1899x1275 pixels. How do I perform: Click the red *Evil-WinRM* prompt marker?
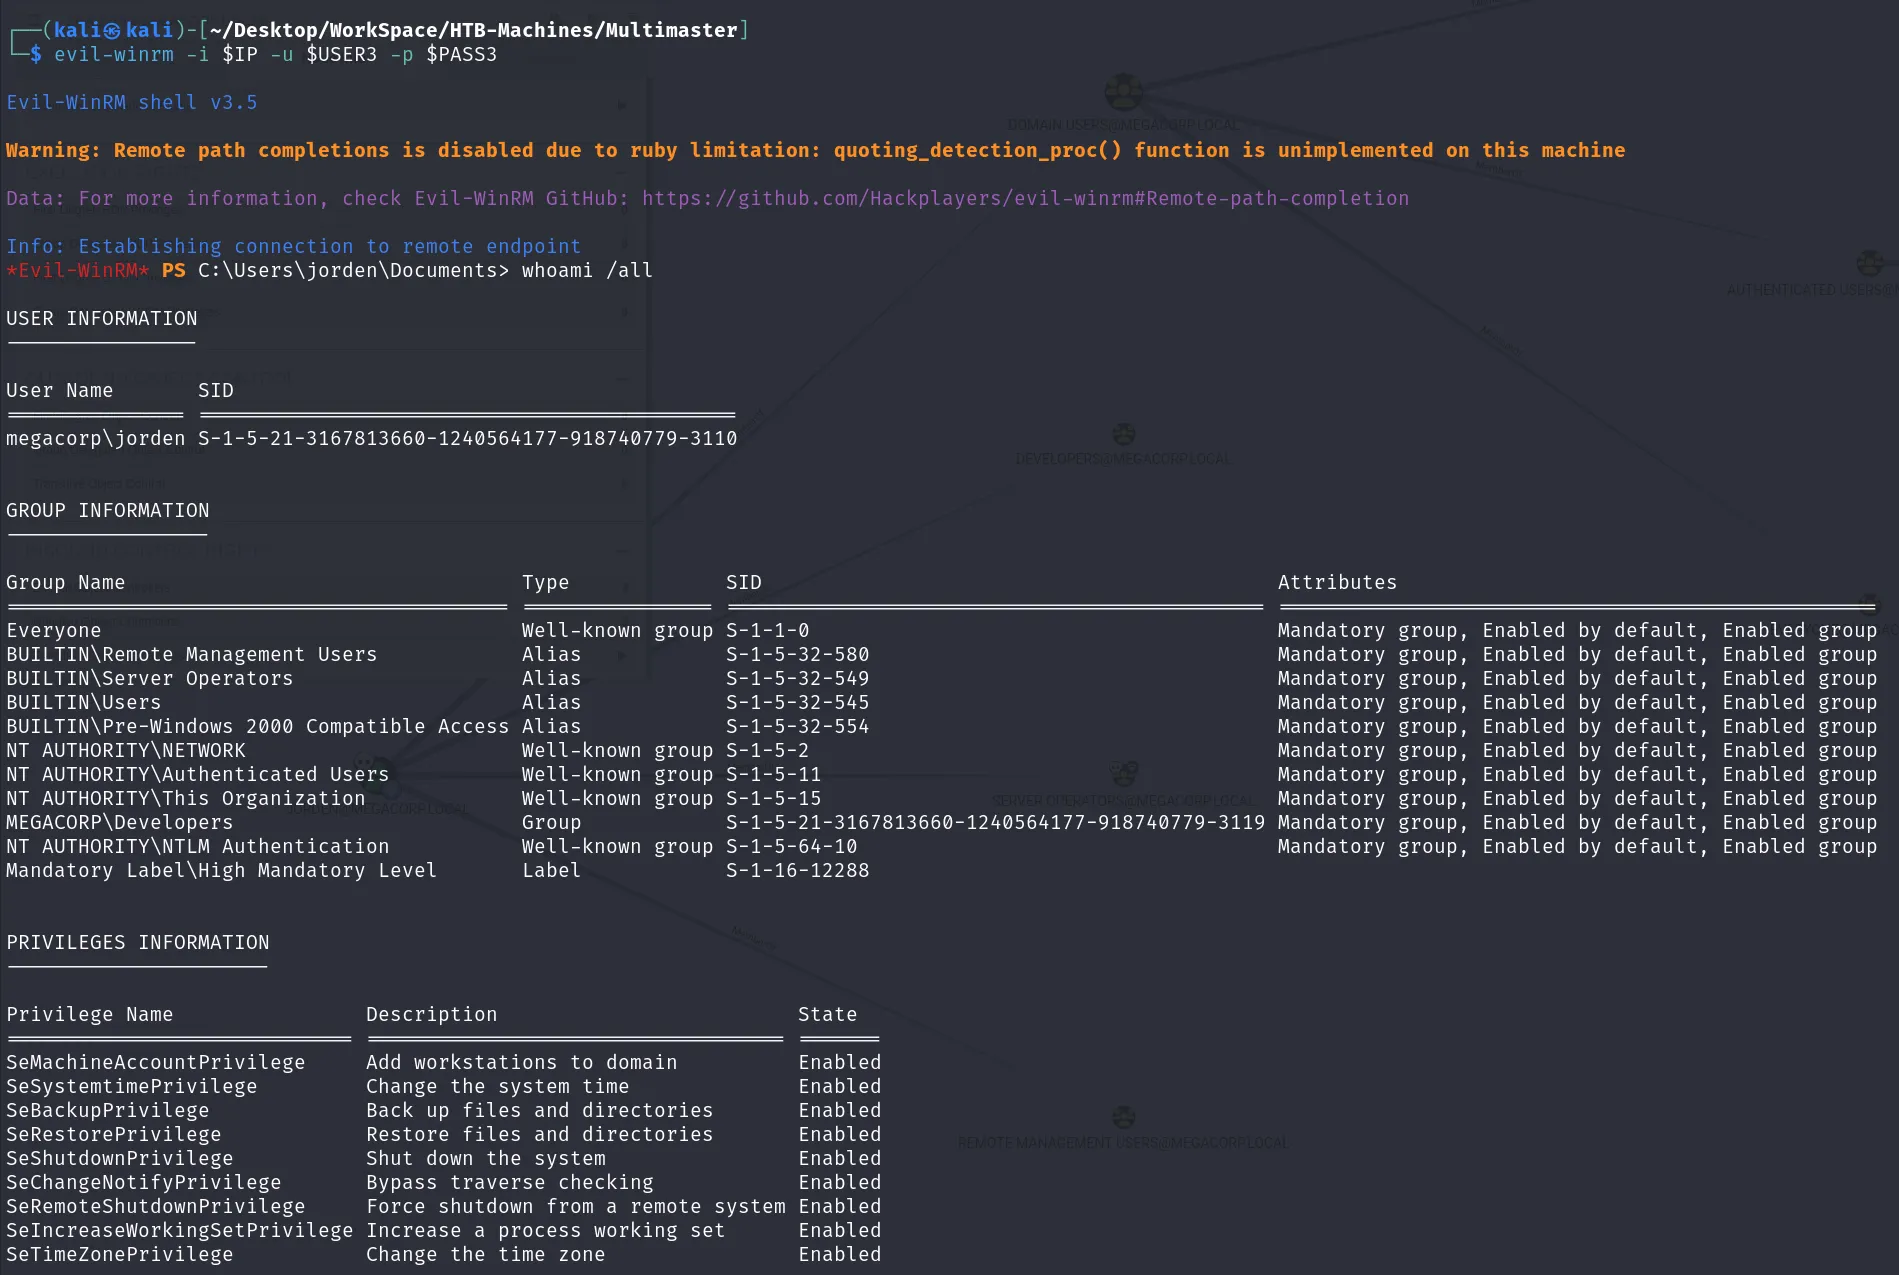click(78, 270)
